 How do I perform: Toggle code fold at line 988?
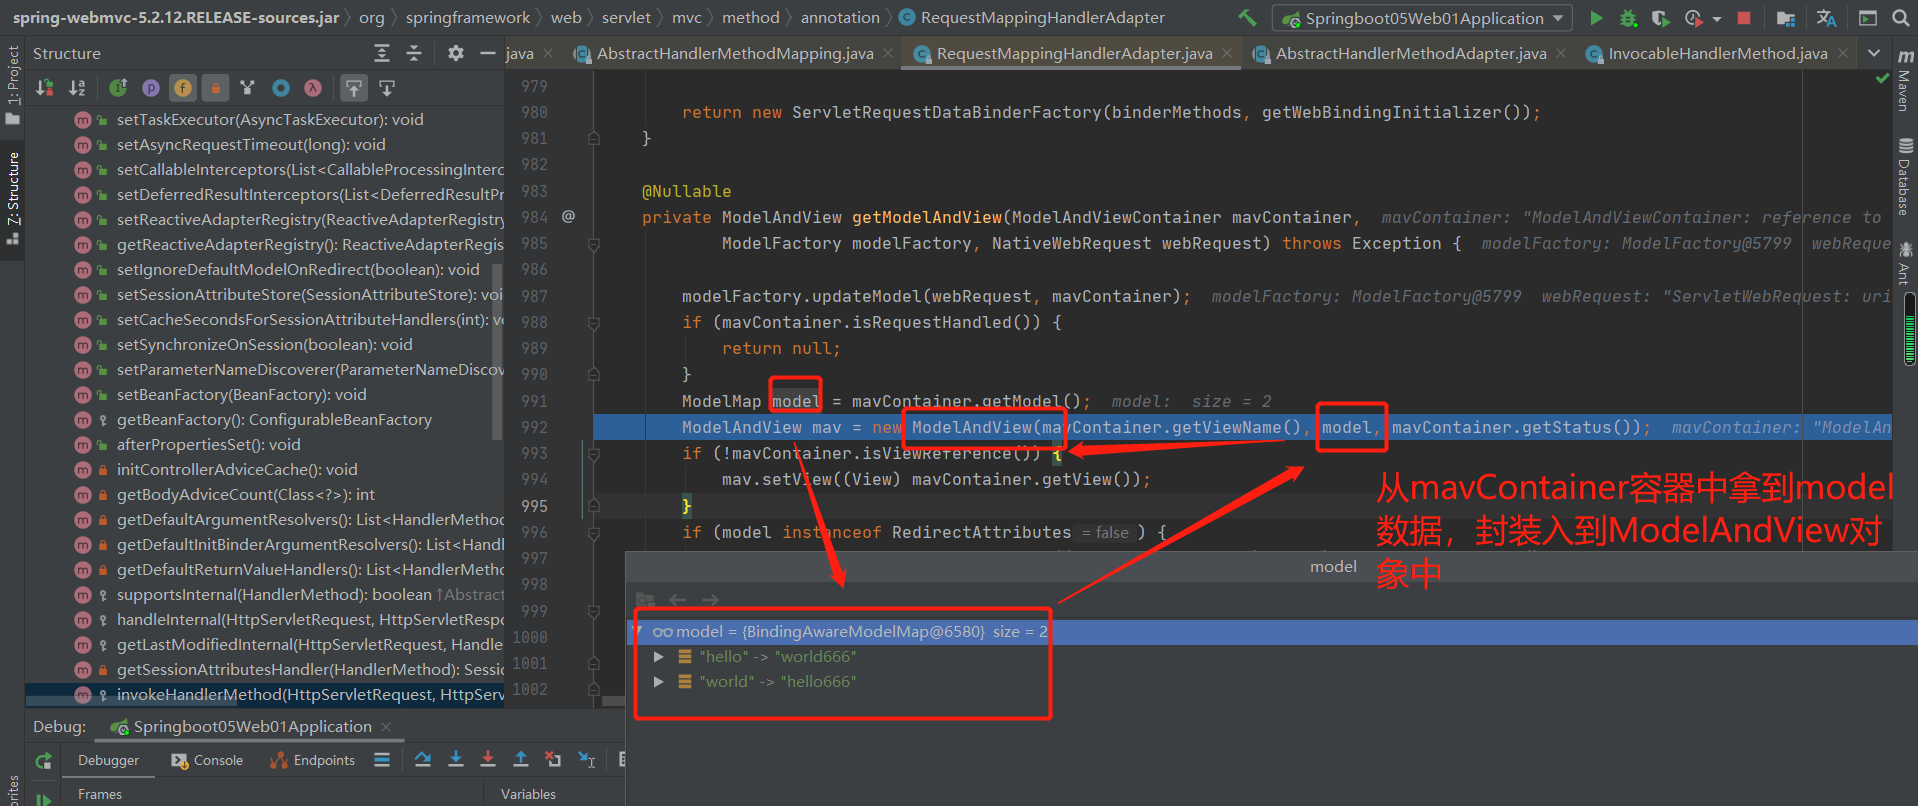(x=594, y=323)
